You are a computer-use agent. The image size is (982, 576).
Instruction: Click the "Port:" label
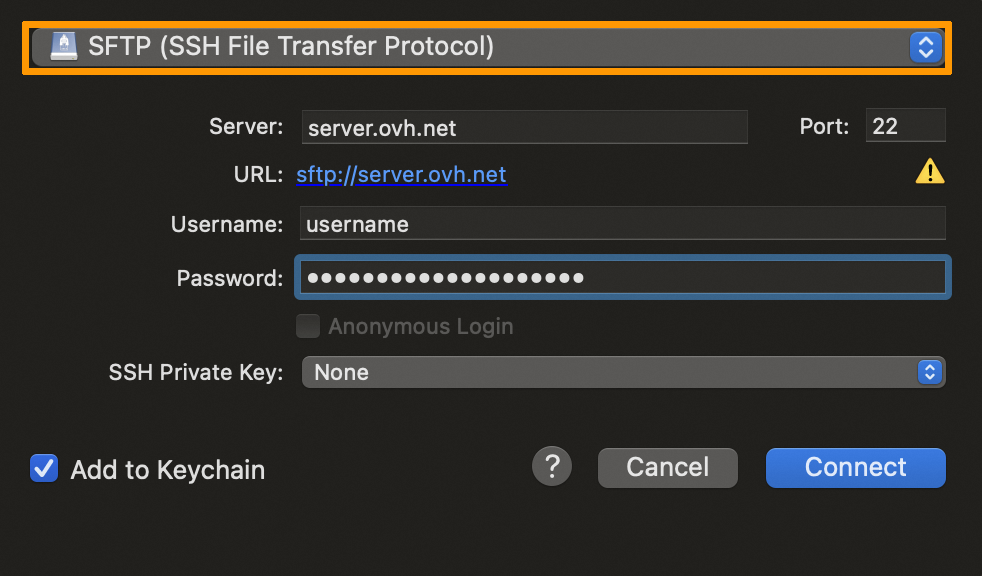pos(824,127)
